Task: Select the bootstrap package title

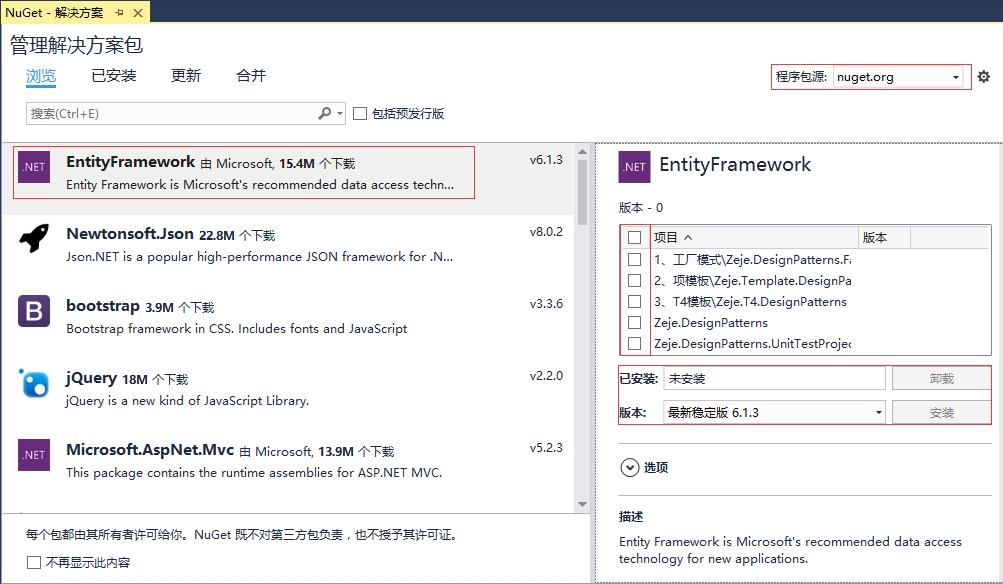Action: click(102, 306)
